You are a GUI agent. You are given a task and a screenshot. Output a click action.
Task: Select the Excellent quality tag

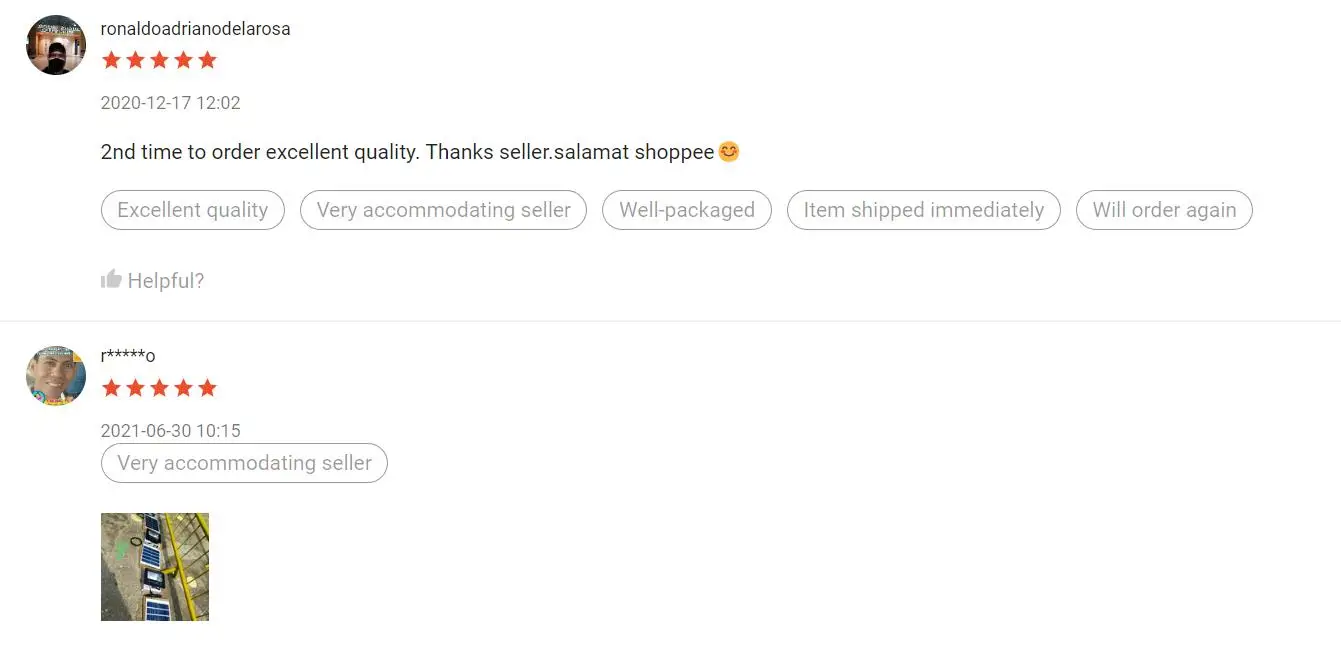tap(193, 210)
